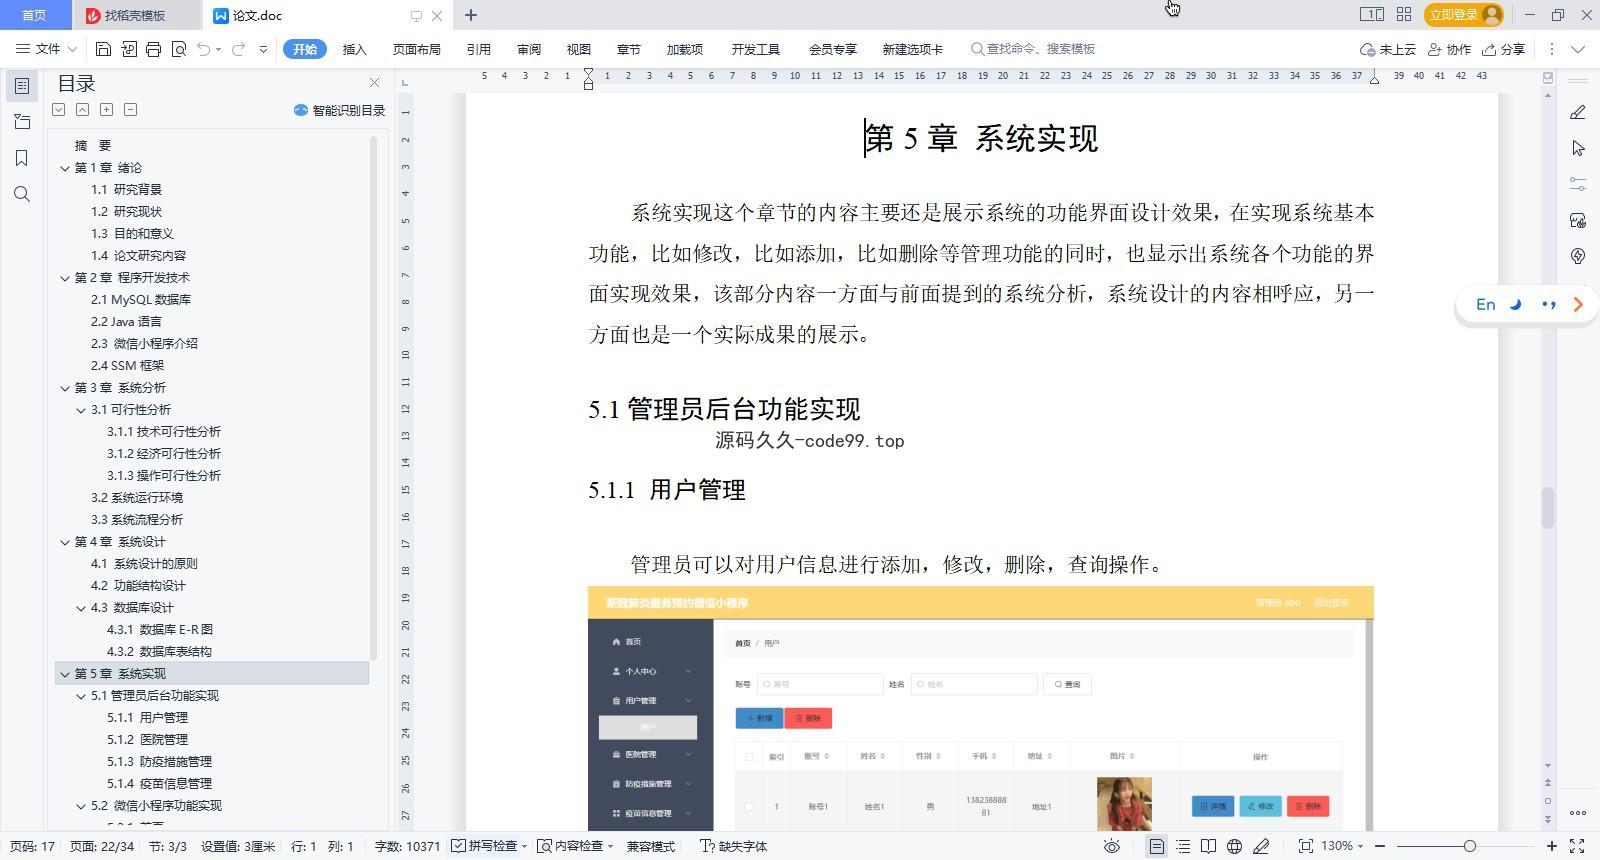The height and width of the screenshot is (860, 1600).
Task: Click the expand-all outline levels icon
Action: pyautogui.click(x=59, y=109)
